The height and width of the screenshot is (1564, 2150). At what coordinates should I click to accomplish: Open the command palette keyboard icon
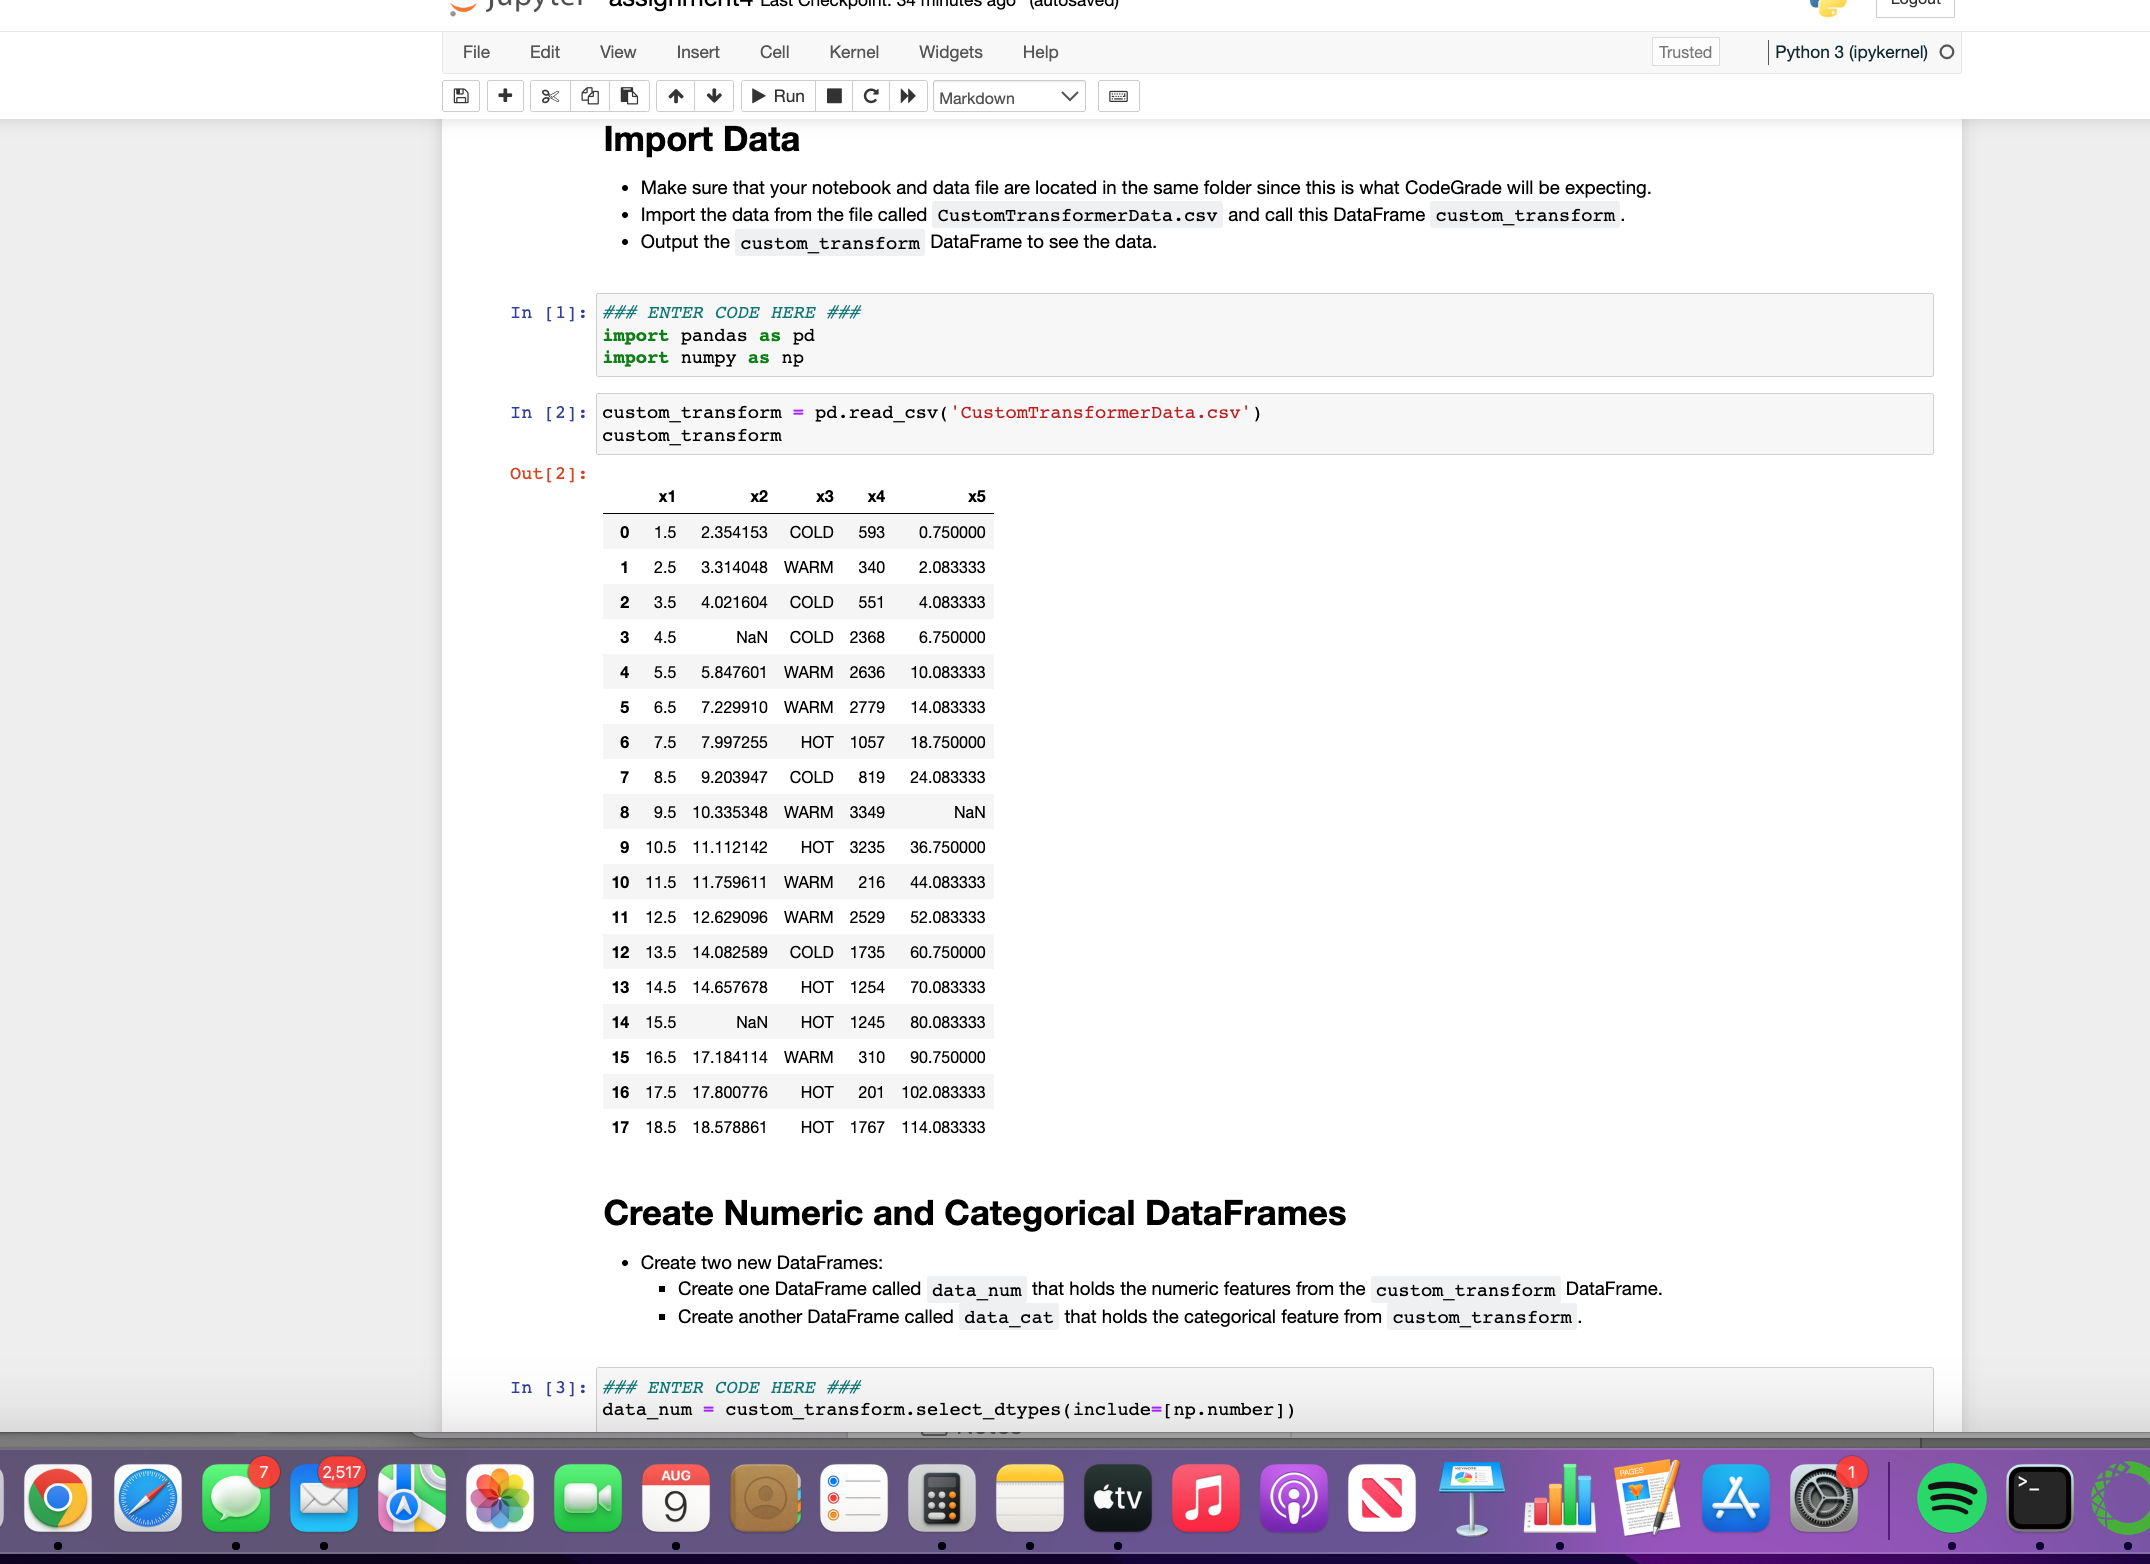point(1118,96)
